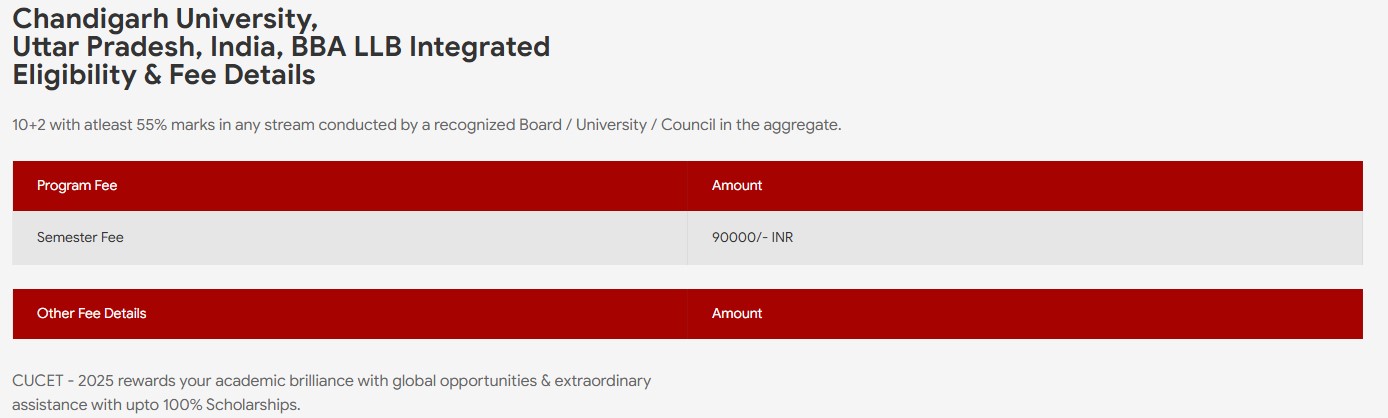
Task: Click the "Amount" header beside Other Fee Details
Action: 737,313
